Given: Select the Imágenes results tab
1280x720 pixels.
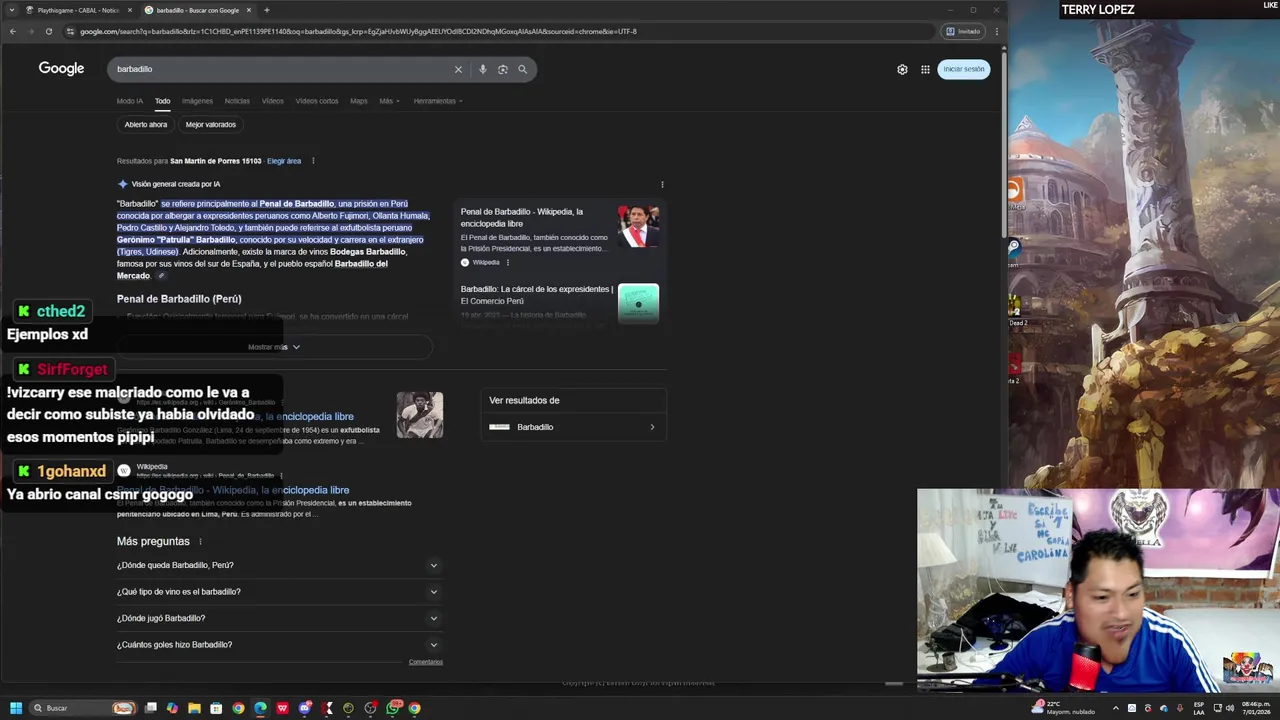Looking at the screenshot, I should coord(197,101).
